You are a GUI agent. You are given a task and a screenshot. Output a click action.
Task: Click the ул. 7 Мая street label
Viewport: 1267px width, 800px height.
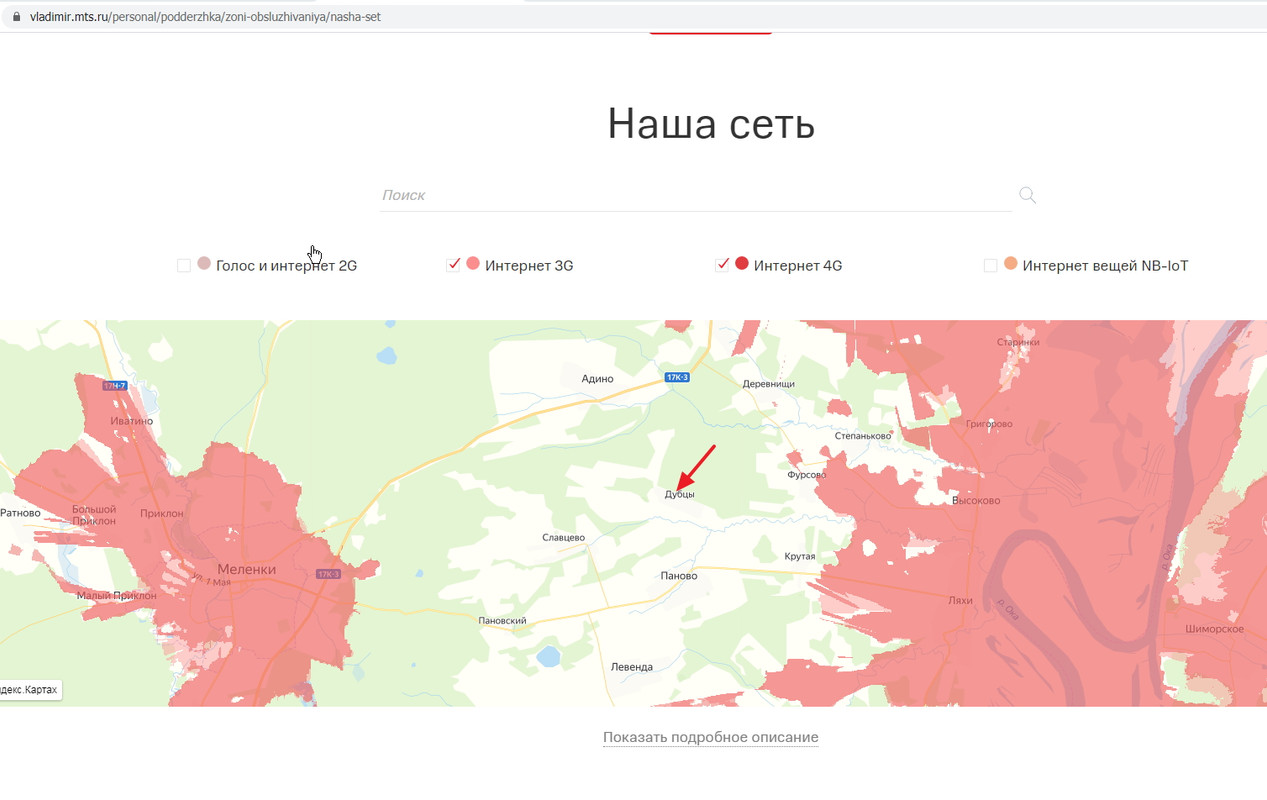[213, 582]
